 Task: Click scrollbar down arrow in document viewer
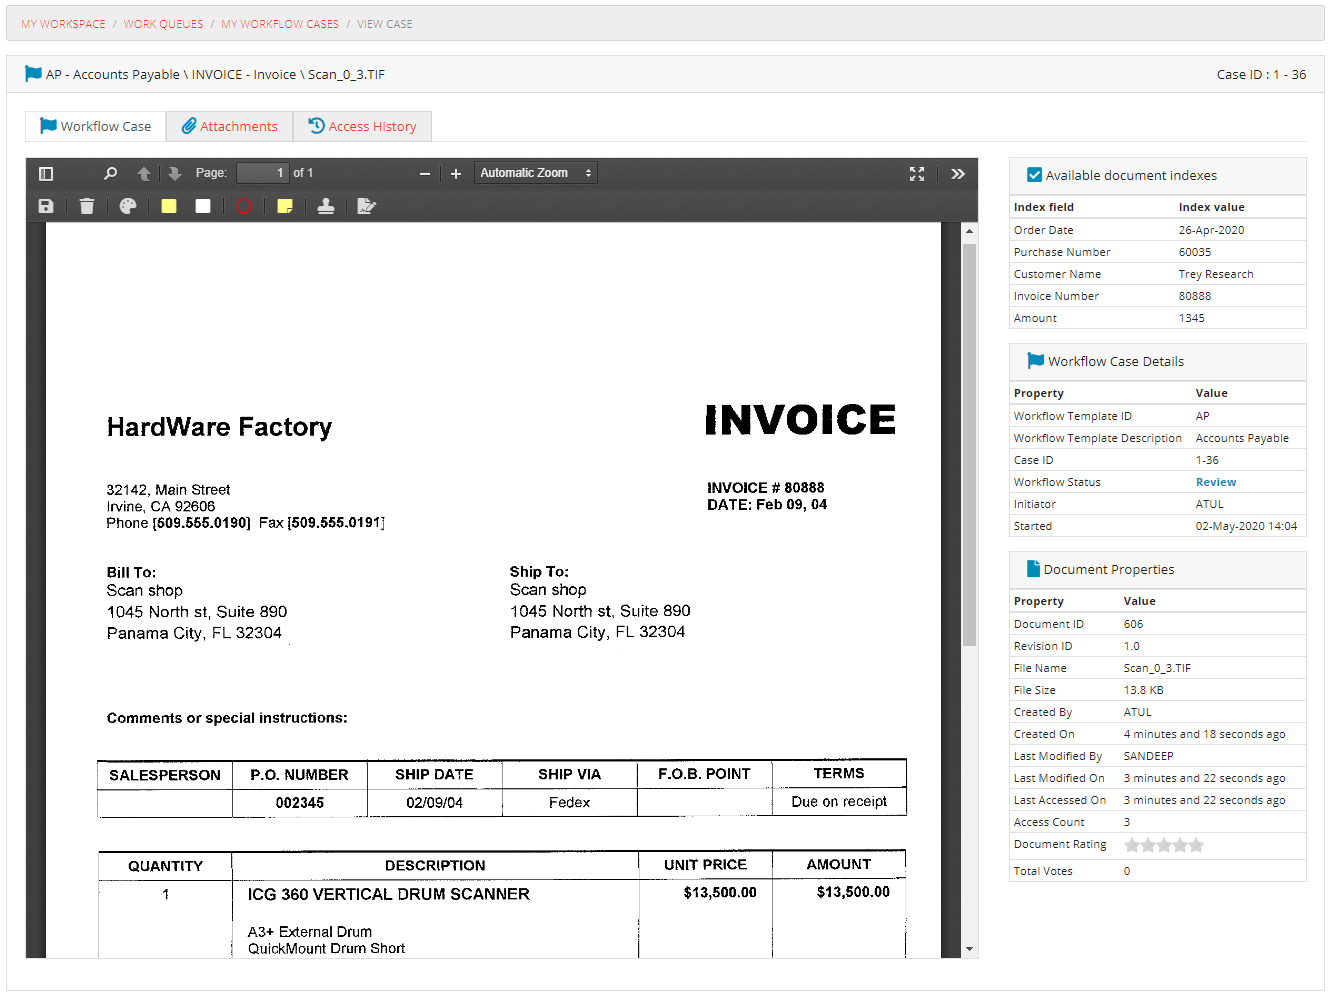pos(969,949)
